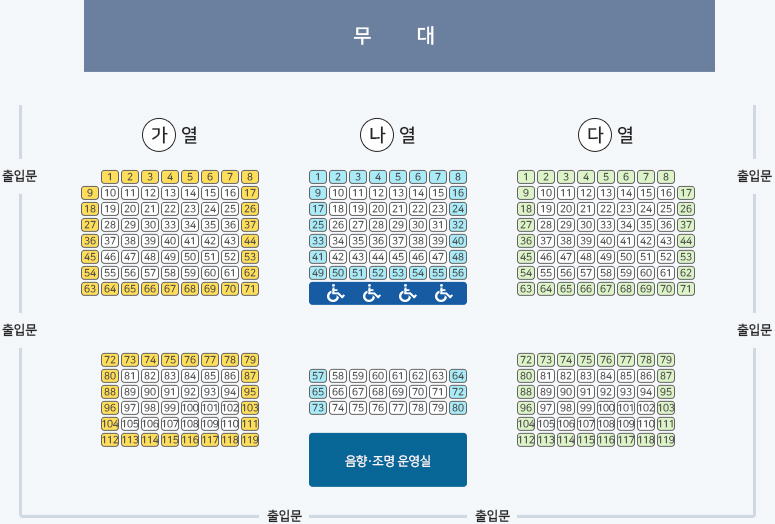Pick blue seat 57 in 나열 rear block
The width and height of the screenshot is (775, 524).
(x=318, y=376)
